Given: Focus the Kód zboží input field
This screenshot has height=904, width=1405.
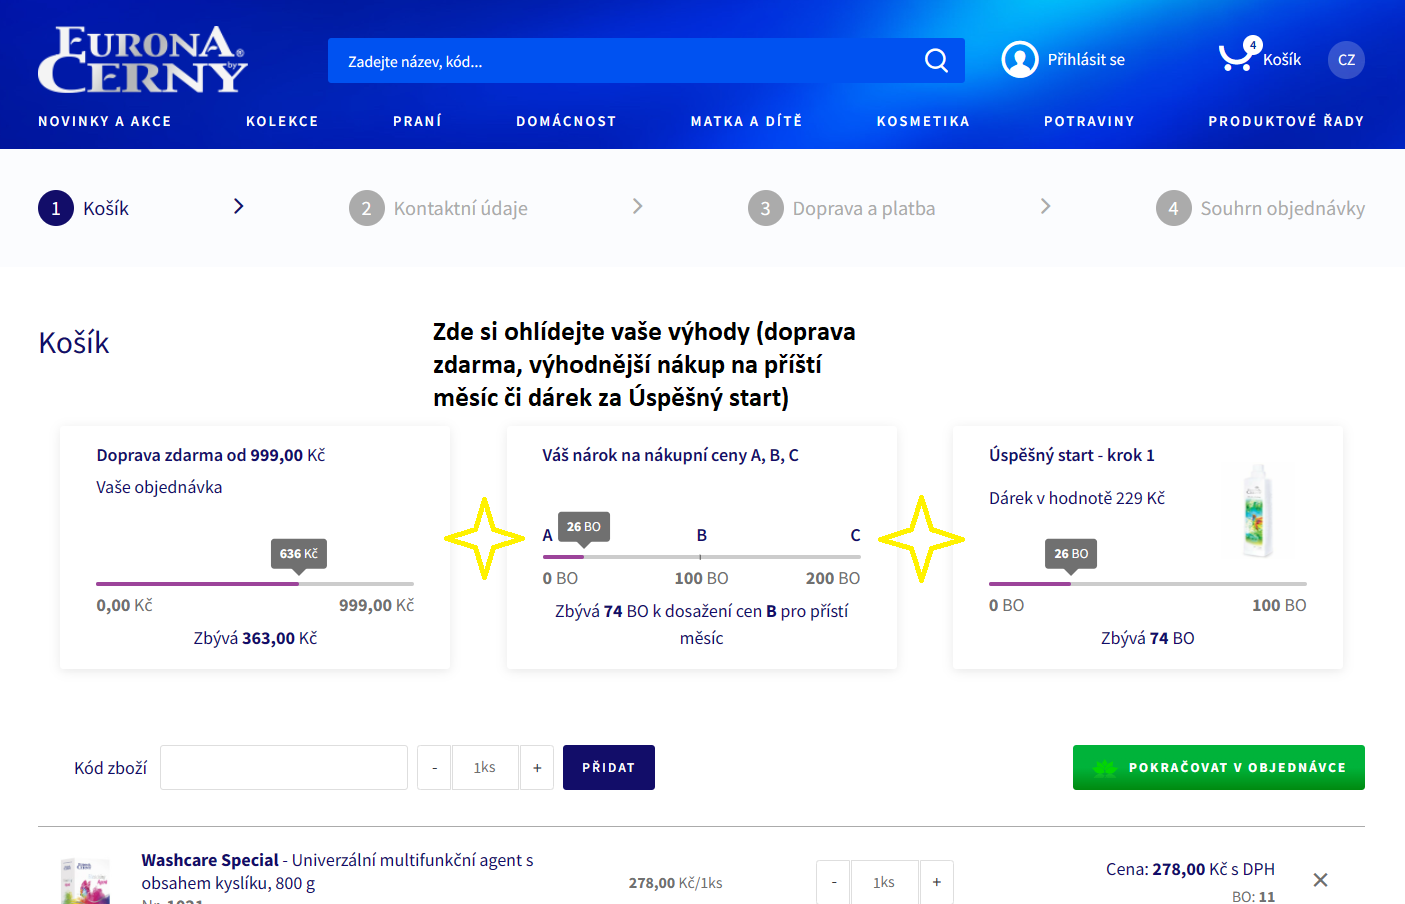Looking at the screenshot, I should 284,768.
